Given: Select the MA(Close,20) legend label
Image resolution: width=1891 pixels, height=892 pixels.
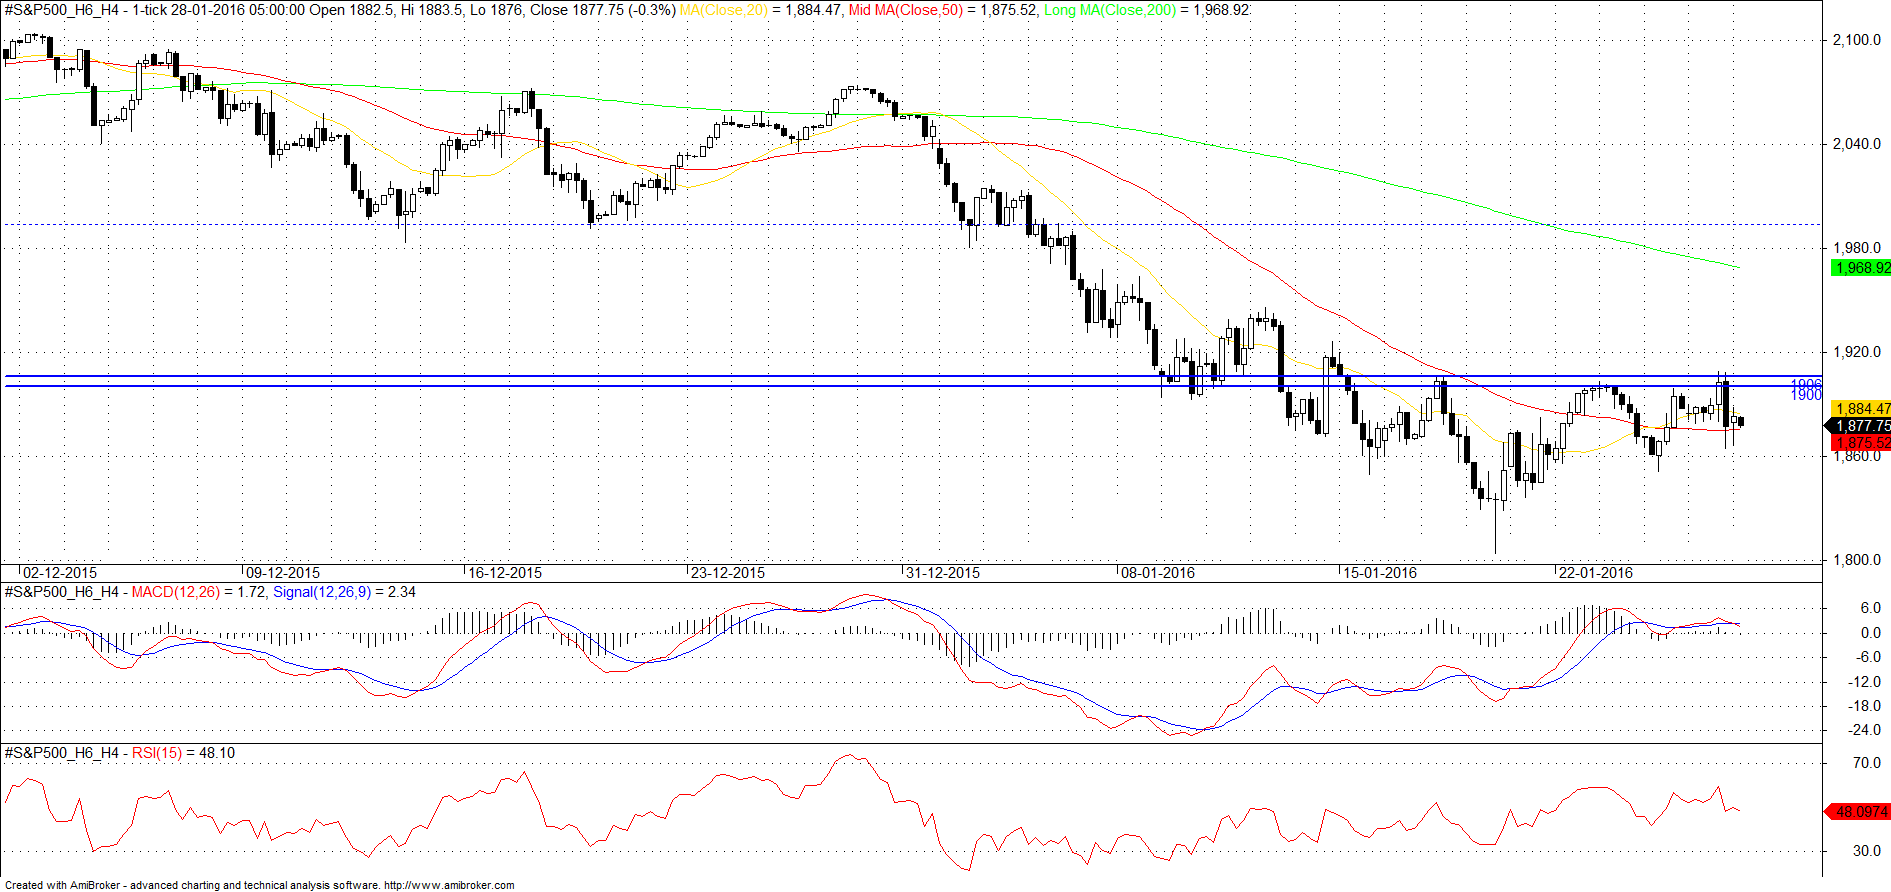Looking at the screenshot, I should point(724,10).
